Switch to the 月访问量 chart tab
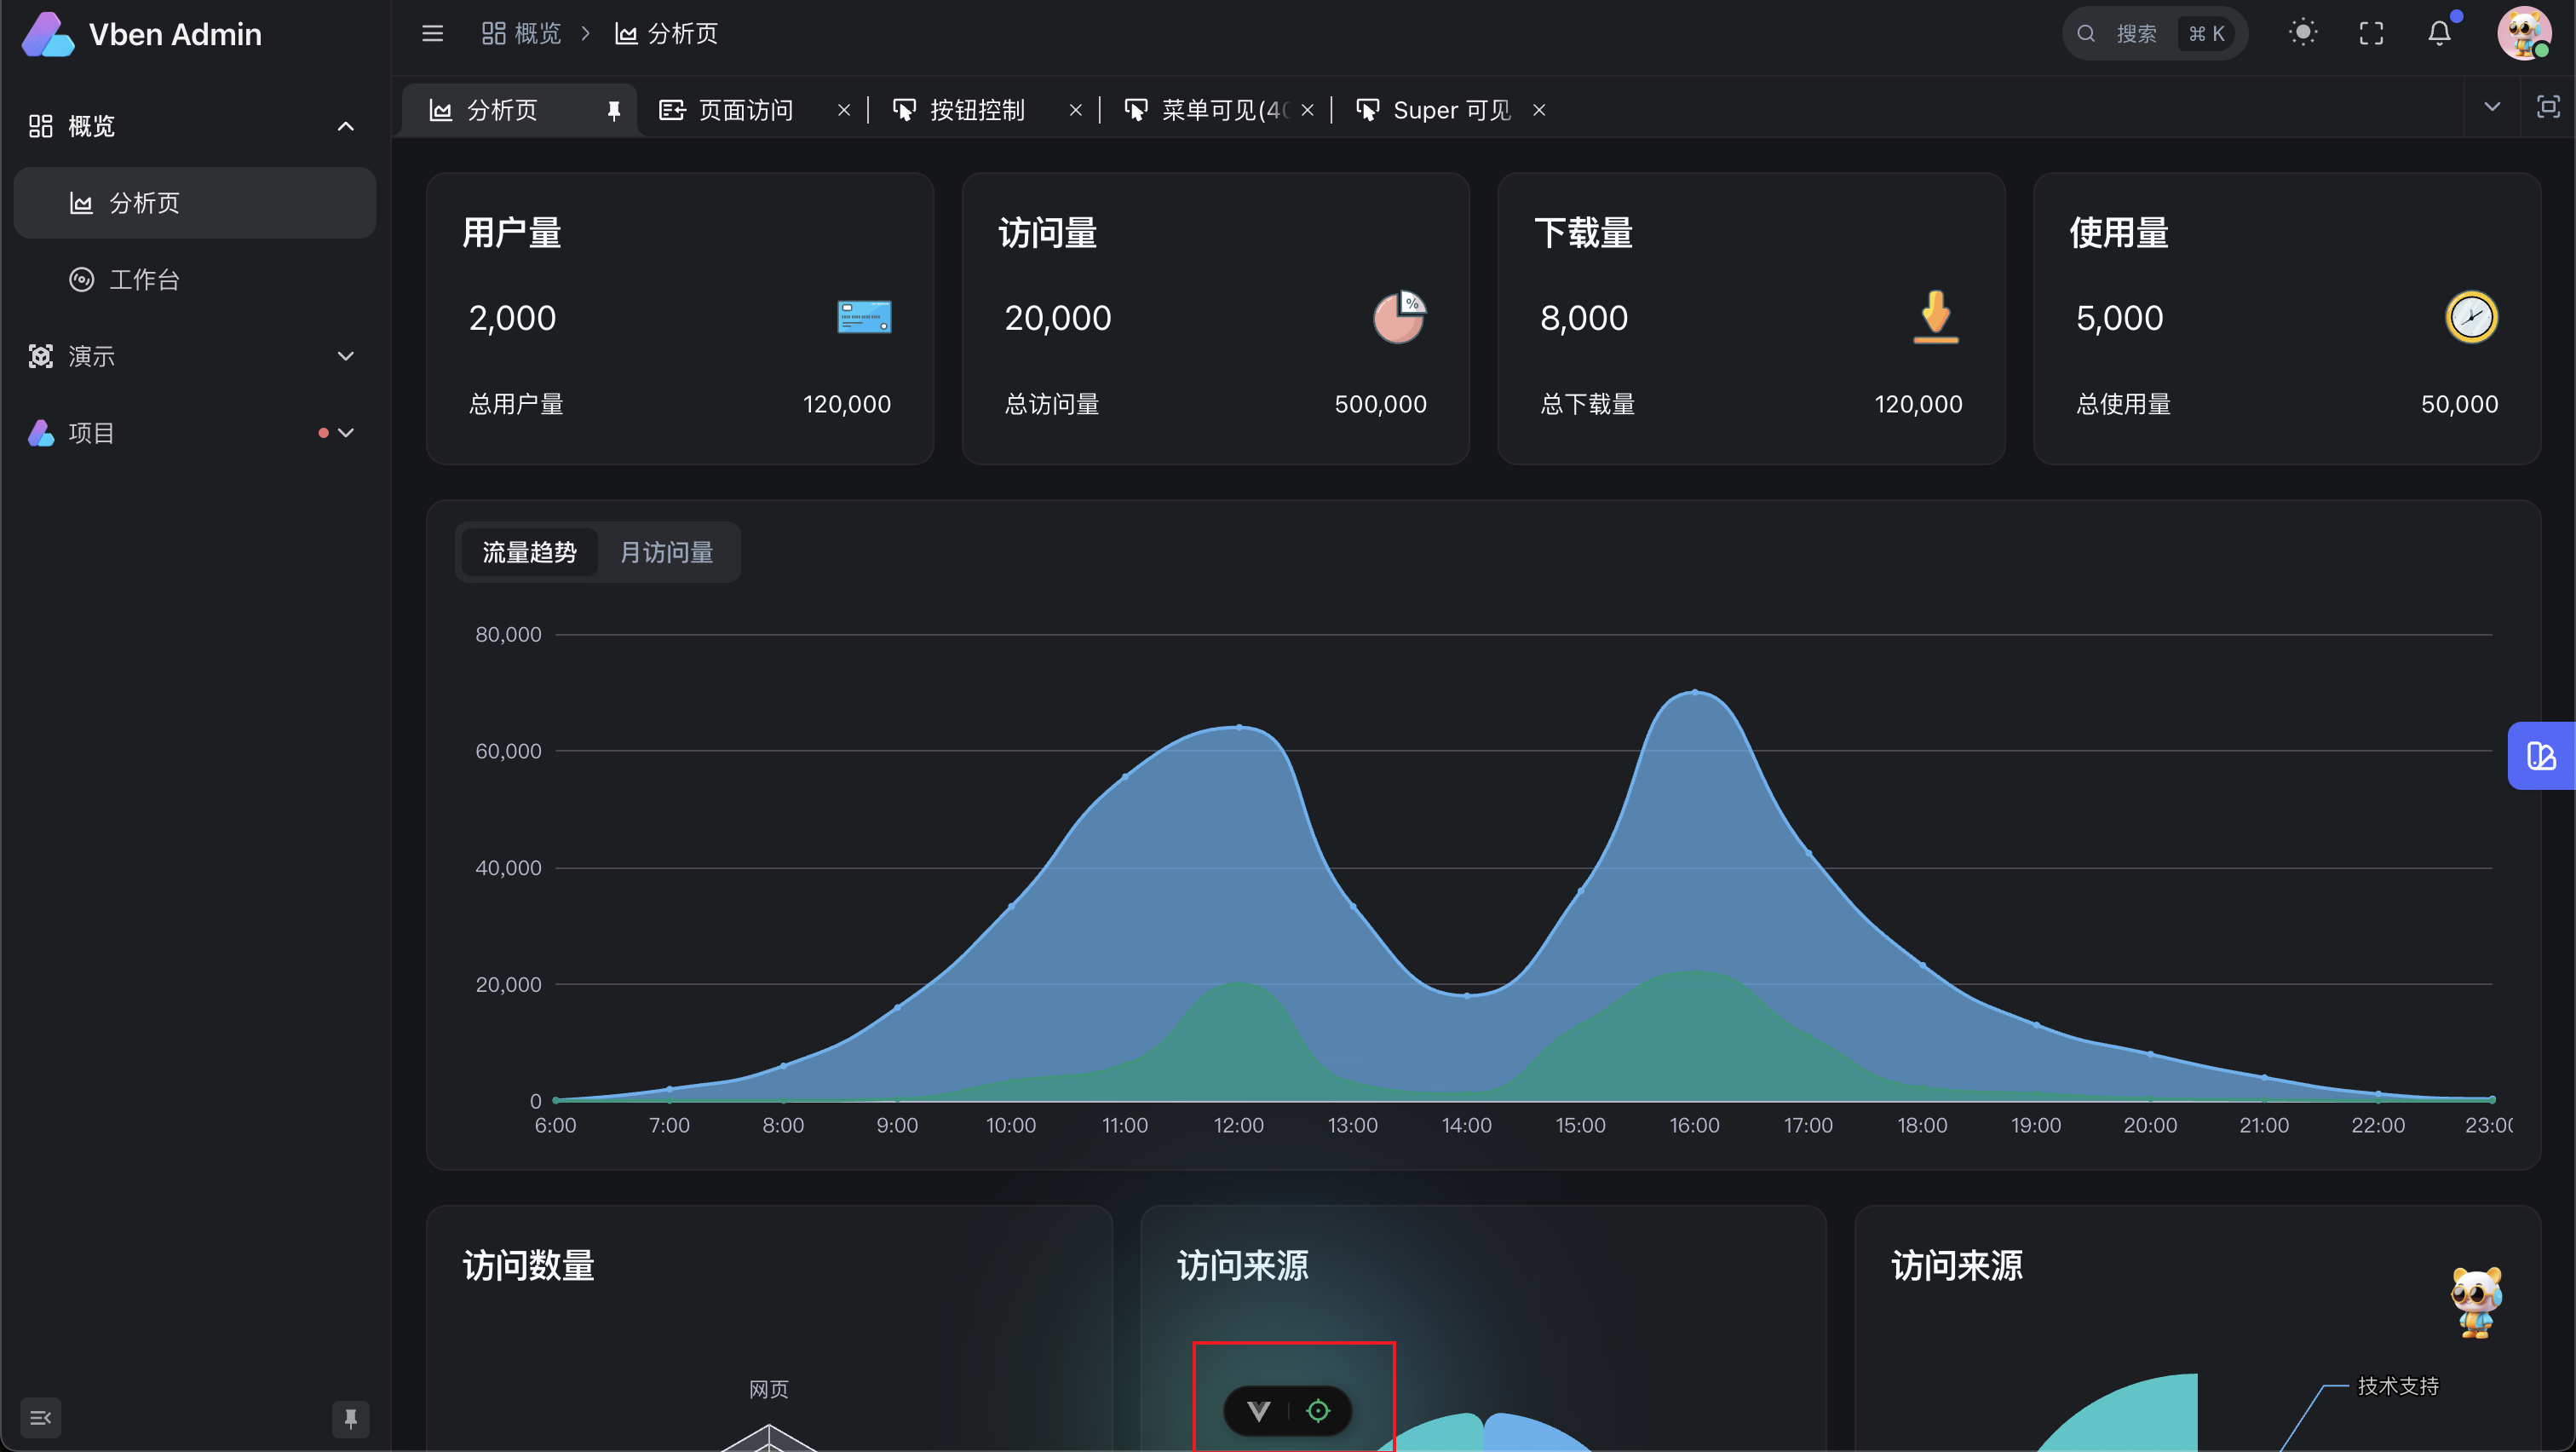The height and width of the screenshot is (1452, 2576). 666,552
